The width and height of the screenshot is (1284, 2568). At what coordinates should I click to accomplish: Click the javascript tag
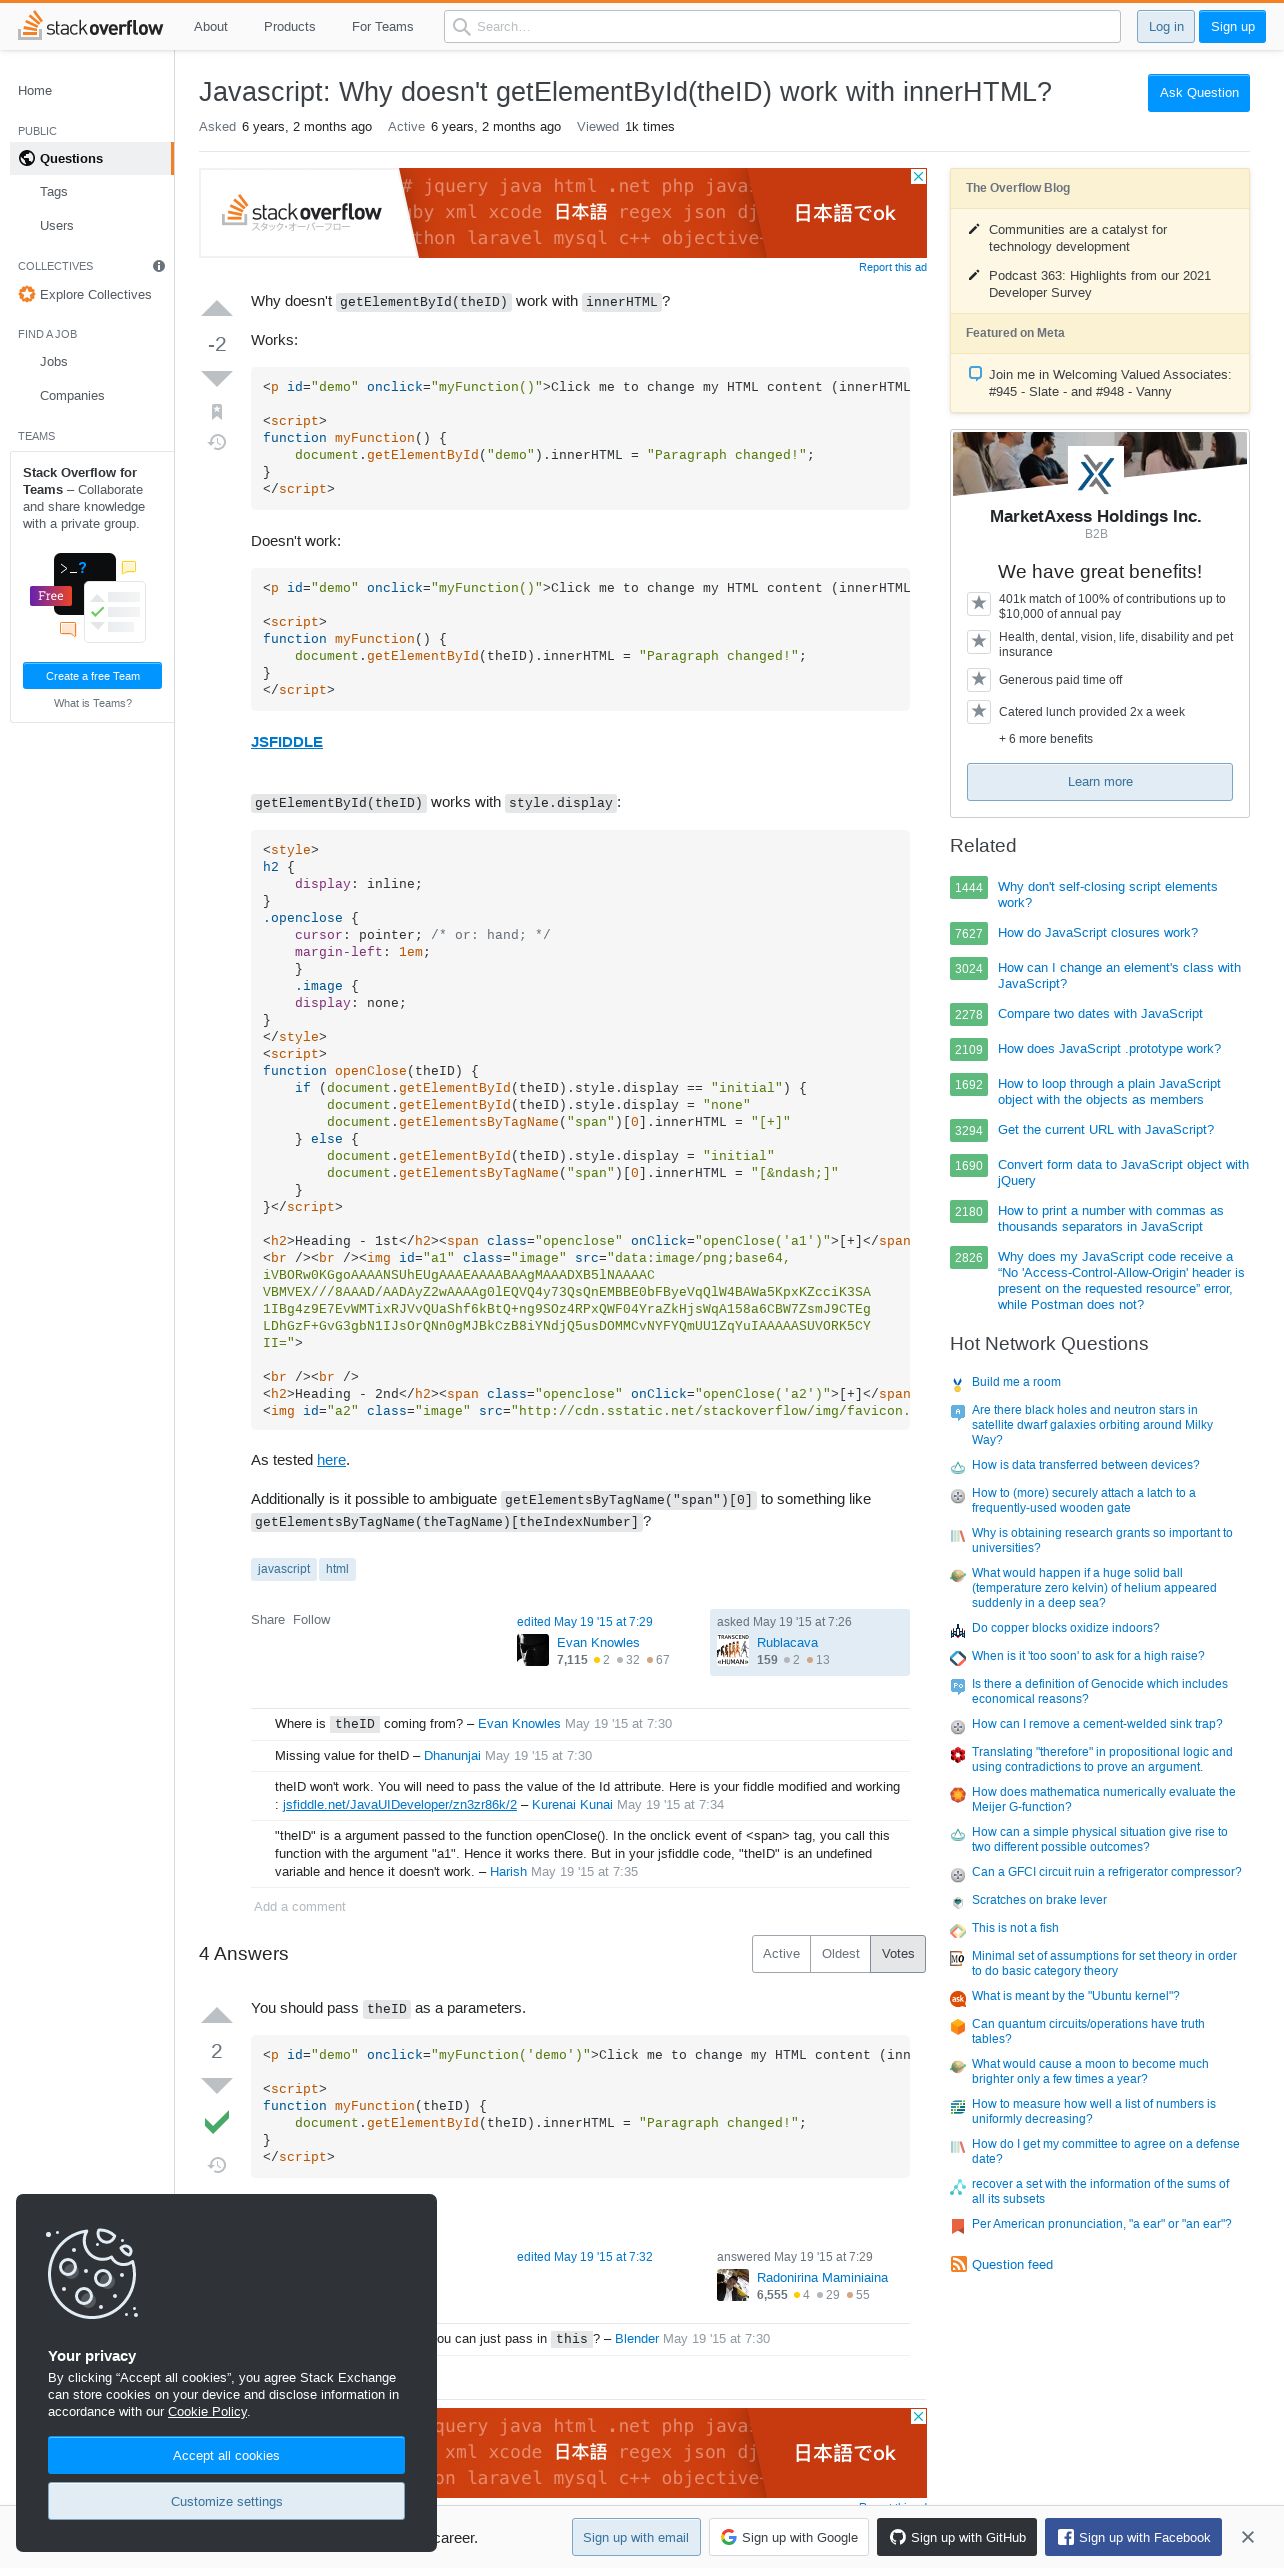pyautogui.click(x=284, y=1569)
